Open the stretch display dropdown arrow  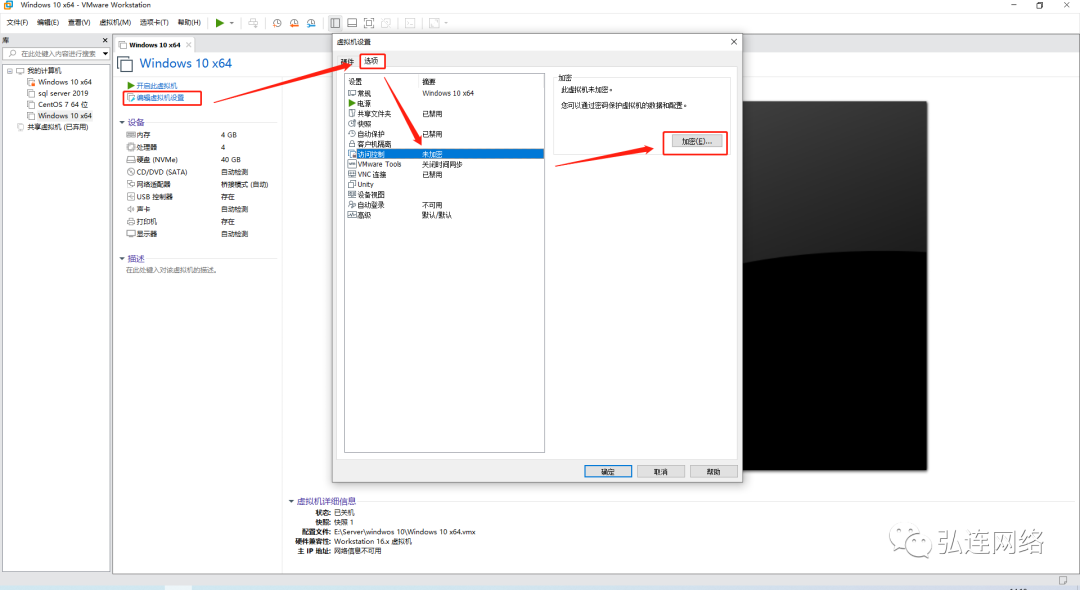[x=446, y=23]
